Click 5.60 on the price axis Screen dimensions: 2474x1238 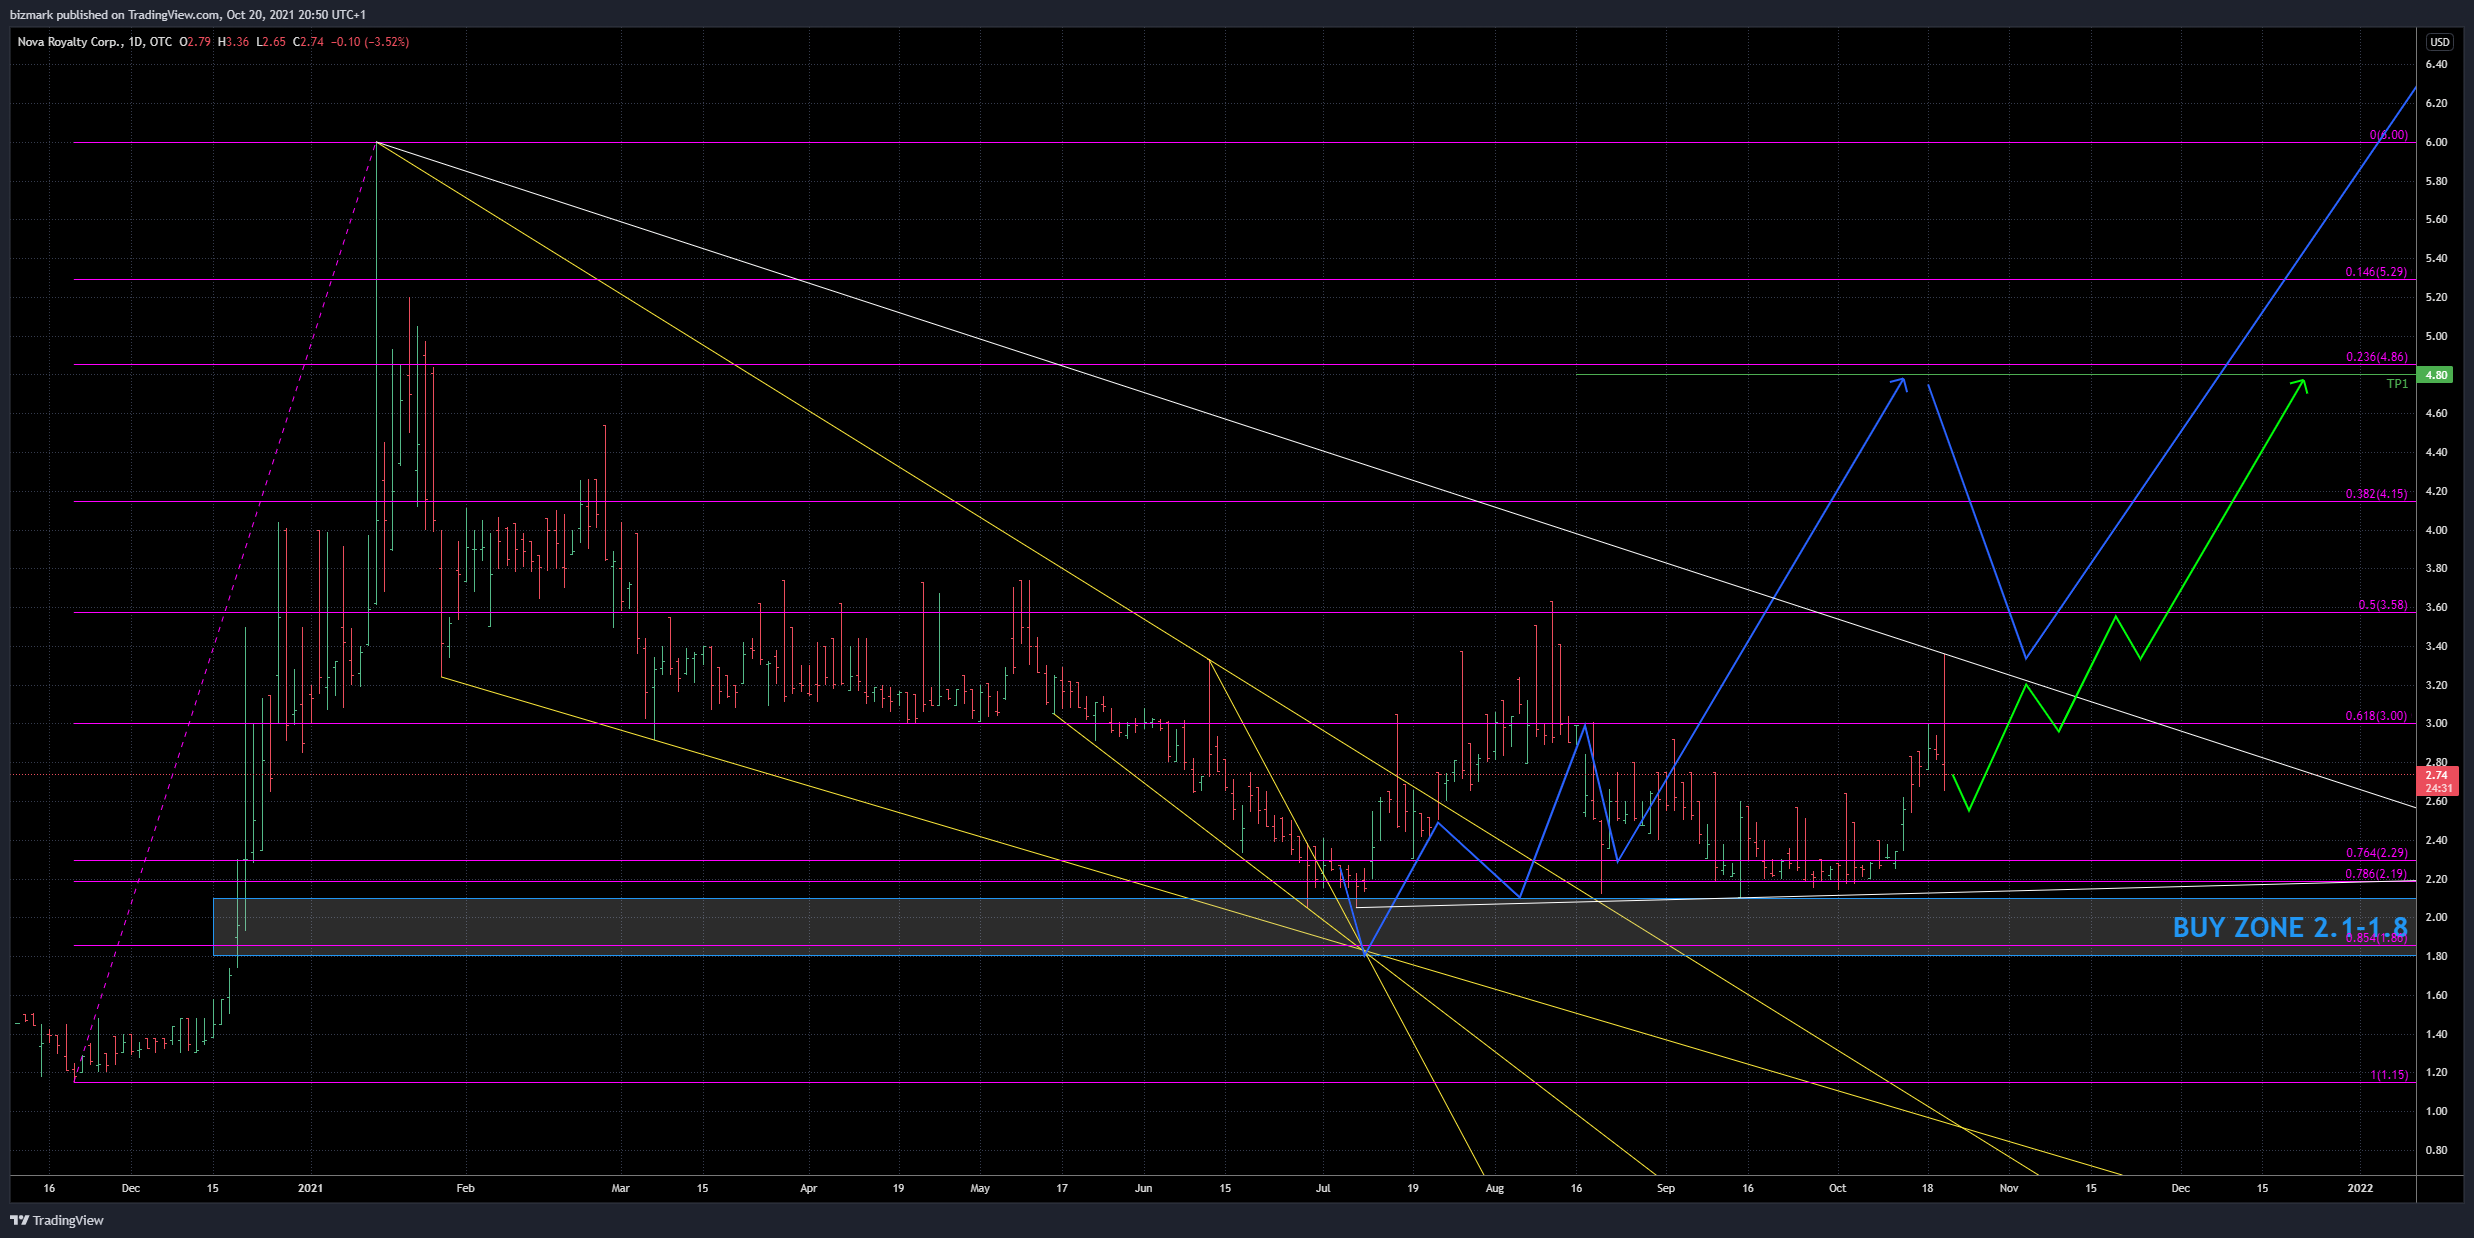tap(2436, 219)
